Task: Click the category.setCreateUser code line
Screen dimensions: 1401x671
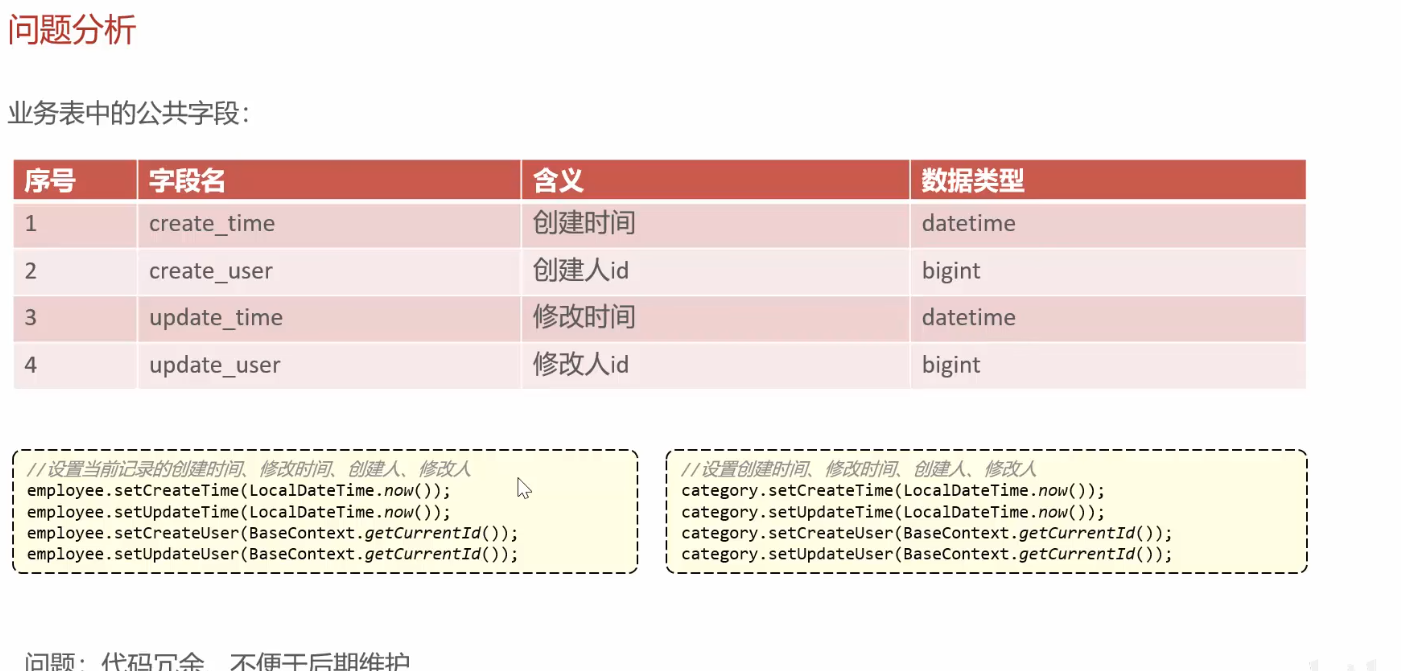Action: (x=926, y=533)
